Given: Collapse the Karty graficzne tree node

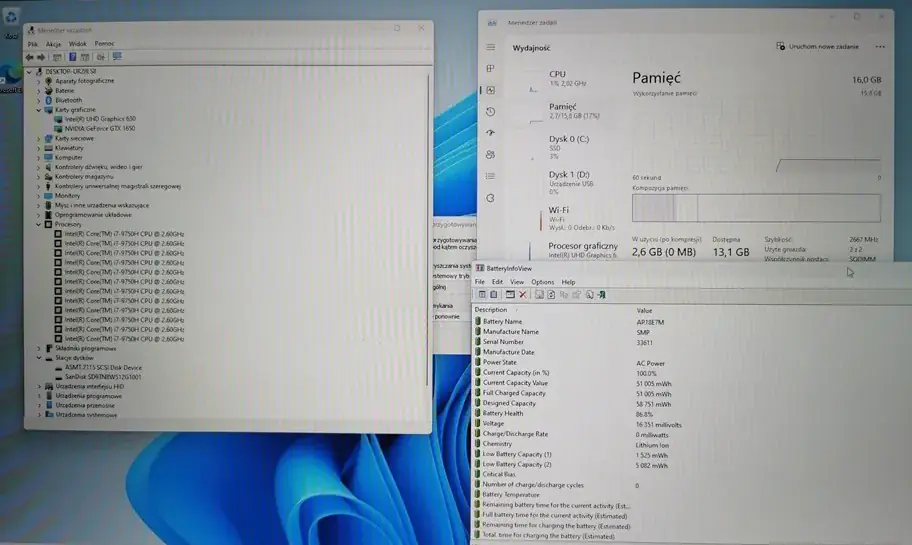Looking at the screenshot, I should 39,110.
